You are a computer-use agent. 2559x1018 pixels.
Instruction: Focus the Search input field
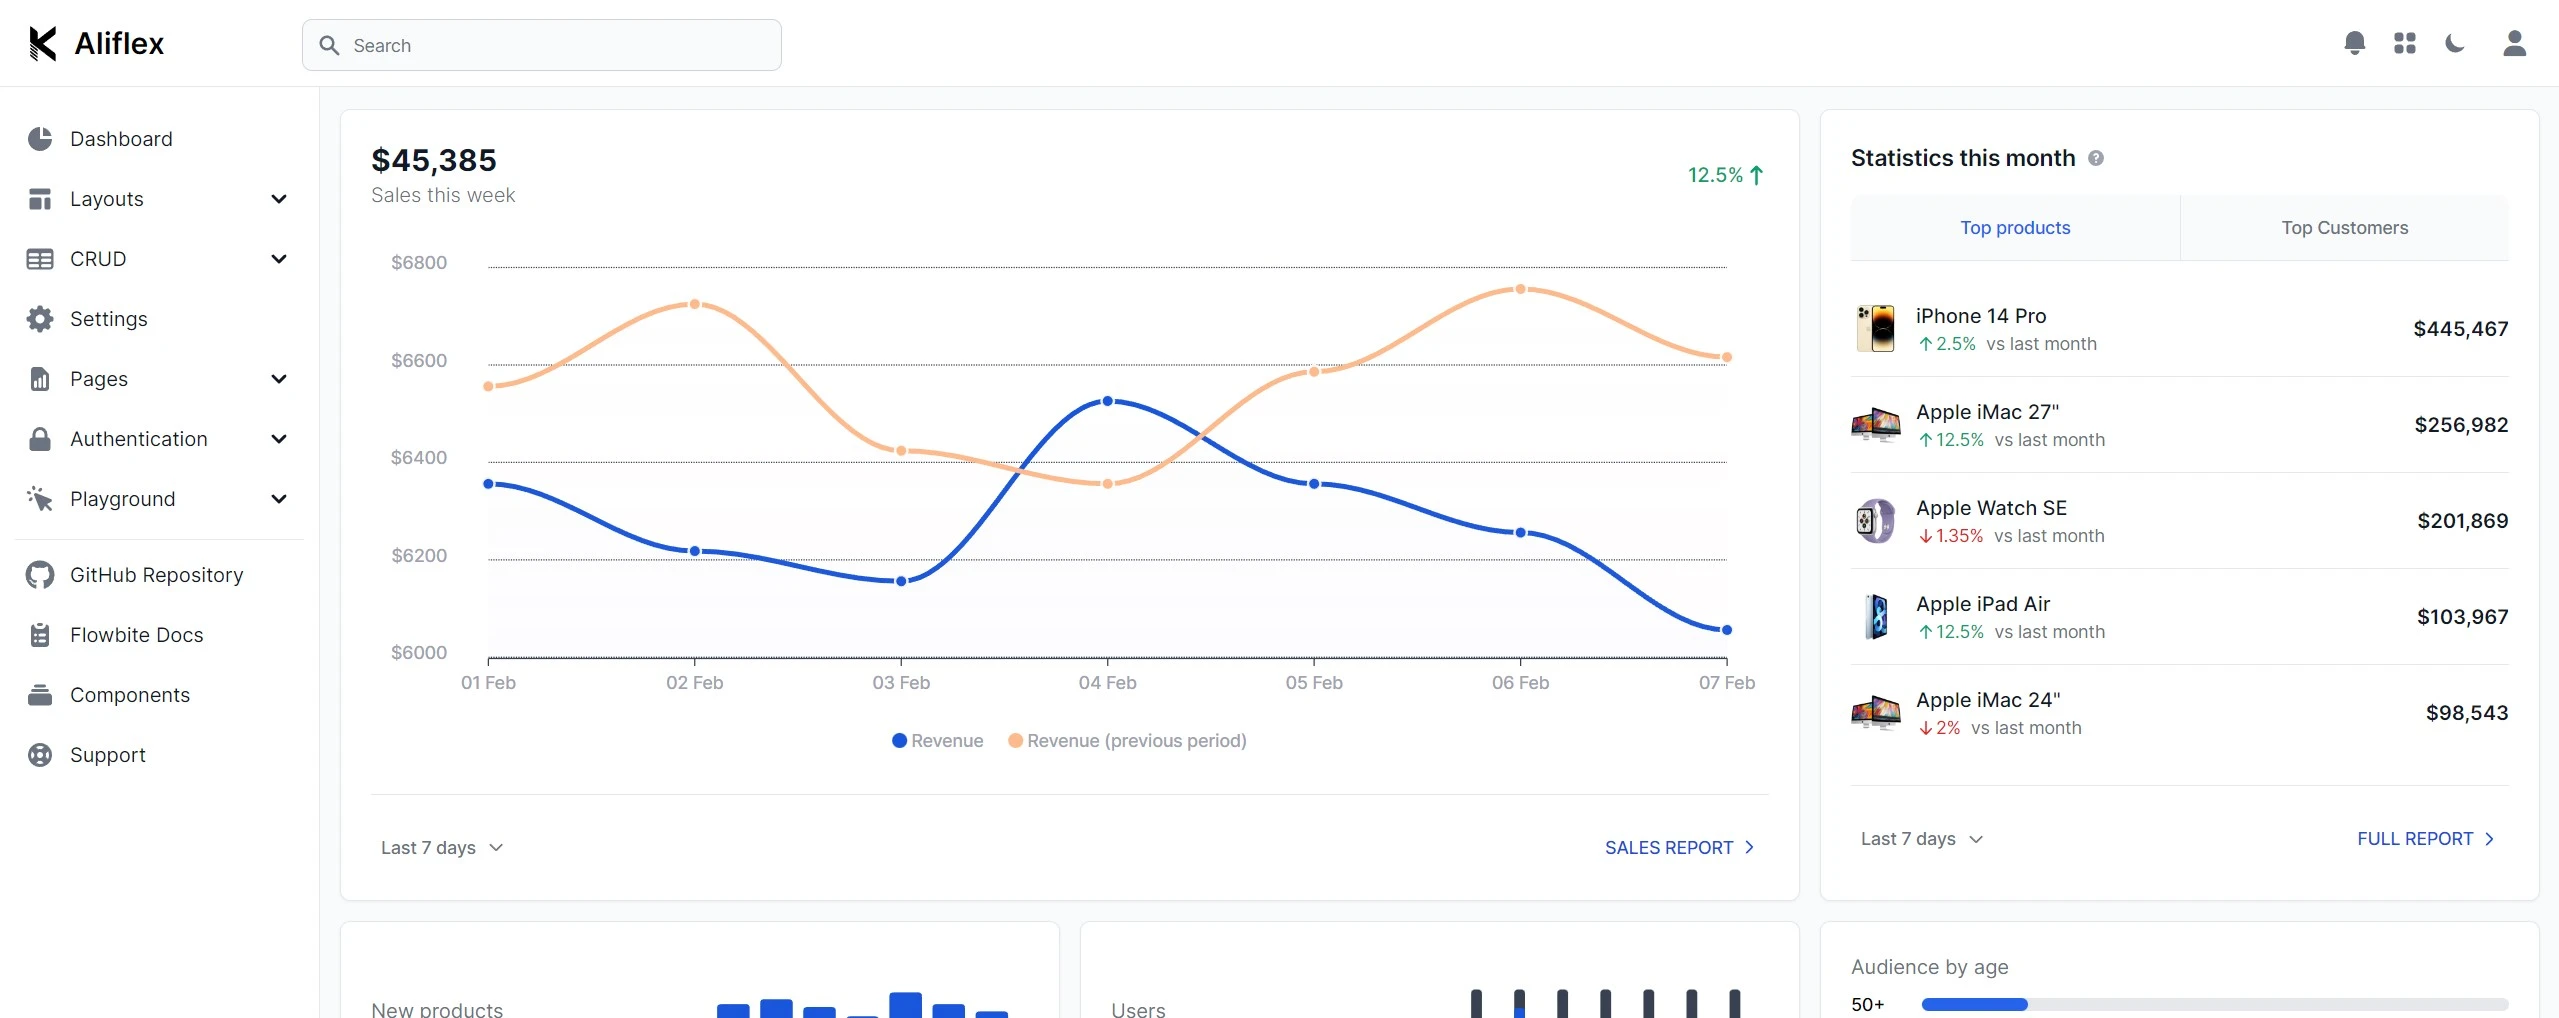click(x=542, y=45)
